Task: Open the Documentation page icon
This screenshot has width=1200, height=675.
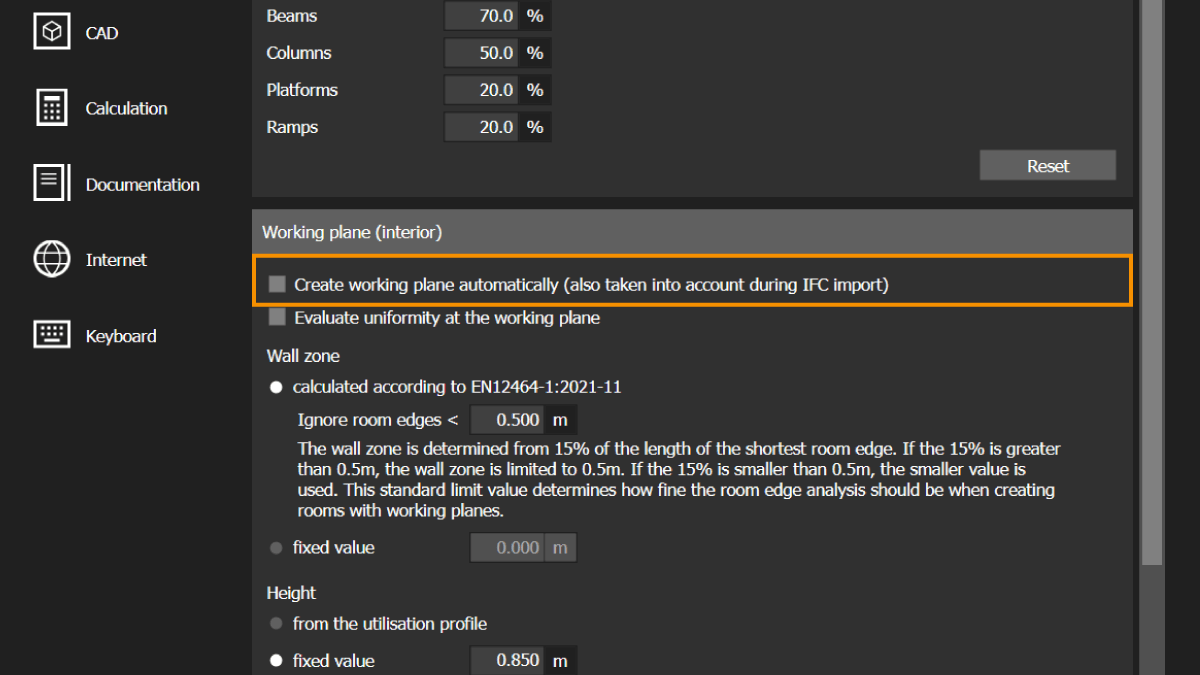Action: 52,184
